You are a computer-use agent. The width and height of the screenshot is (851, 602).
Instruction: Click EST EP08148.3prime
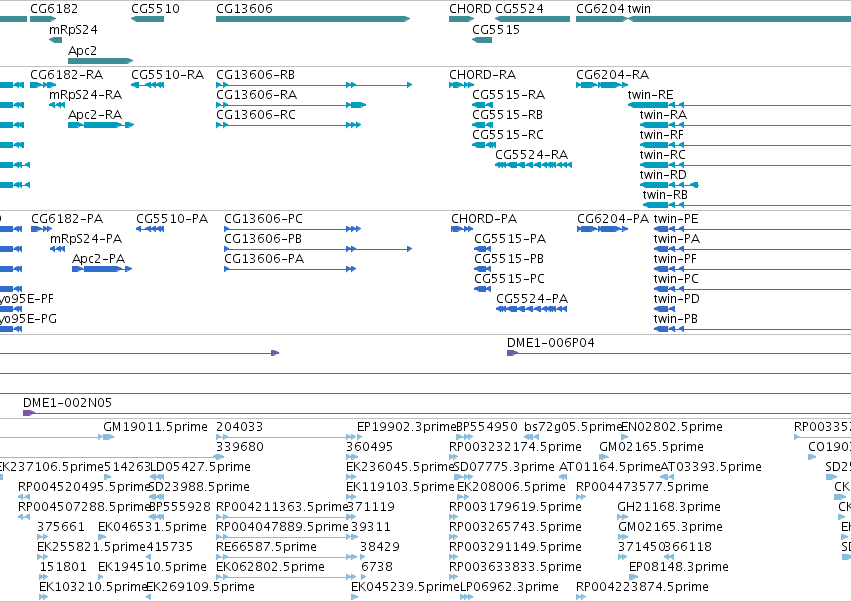[678, 567]
